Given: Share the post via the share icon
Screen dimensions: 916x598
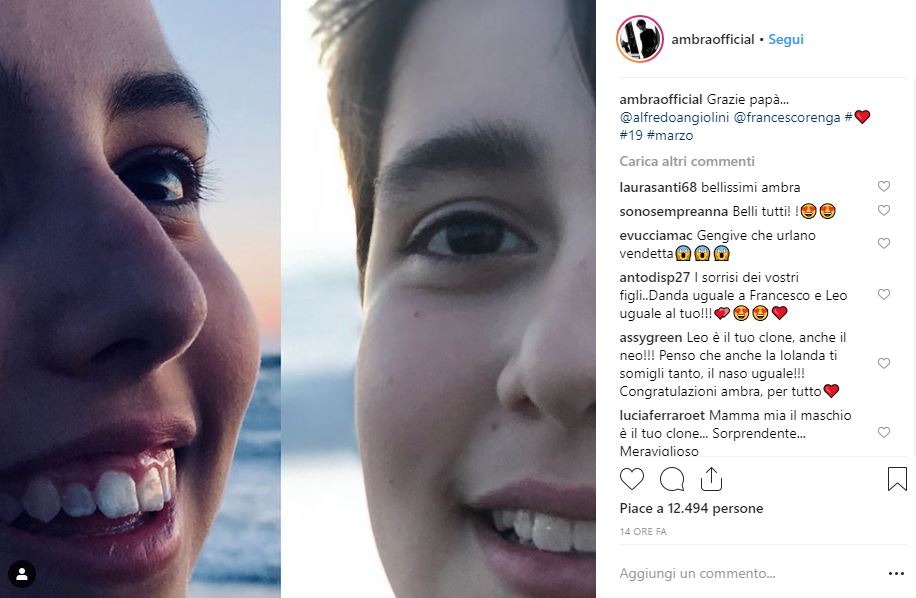Looking at the screenshot, I should (x=711, y=479).
